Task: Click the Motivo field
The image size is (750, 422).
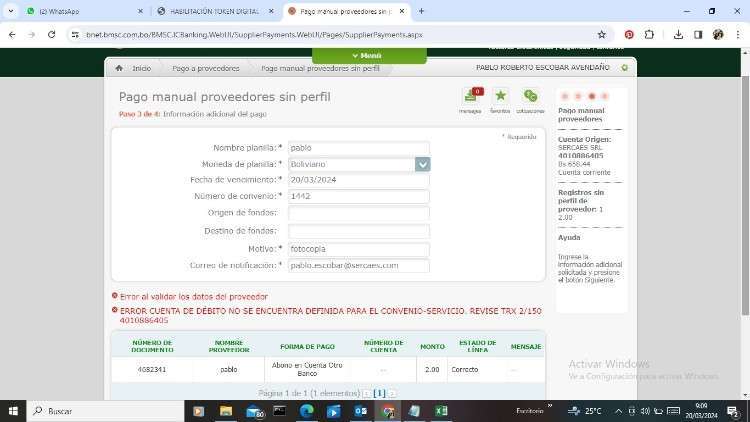Action: [358, 249]
